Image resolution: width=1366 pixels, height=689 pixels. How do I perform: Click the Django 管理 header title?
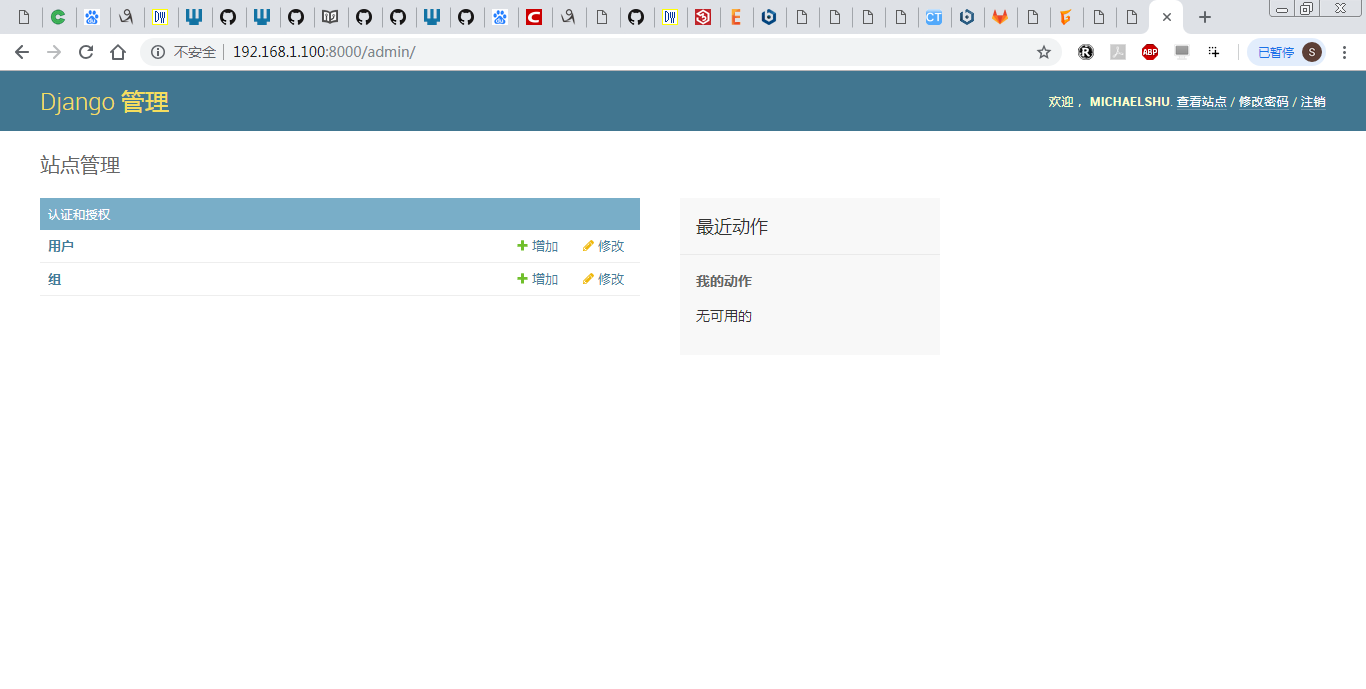[105, 102]
